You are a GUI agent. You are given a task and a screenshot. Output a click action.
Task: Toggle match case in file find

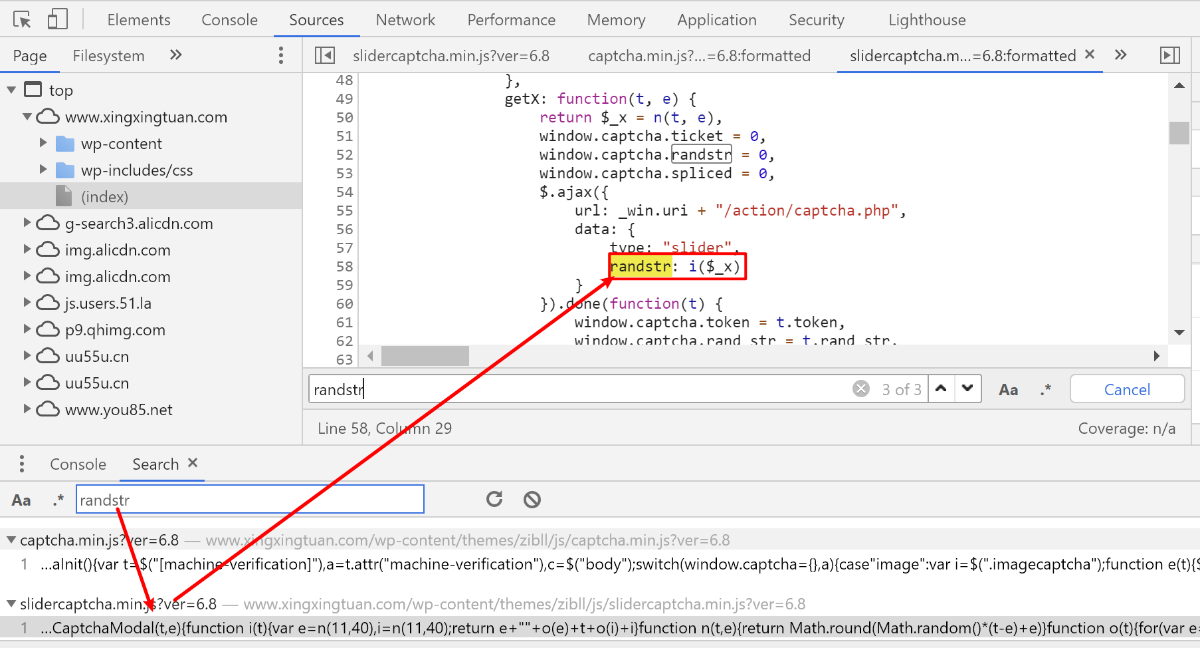click(1008, 389)
